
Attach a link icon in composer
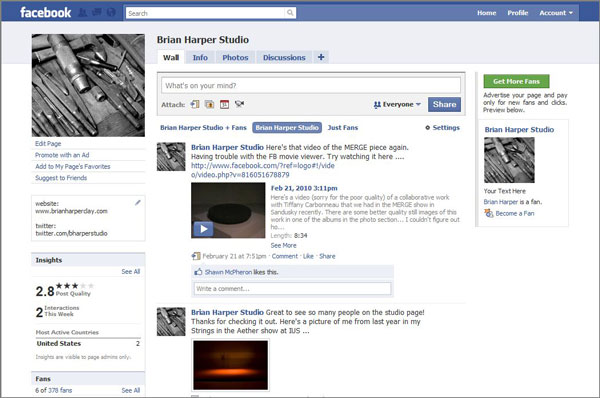coord(195,104)
